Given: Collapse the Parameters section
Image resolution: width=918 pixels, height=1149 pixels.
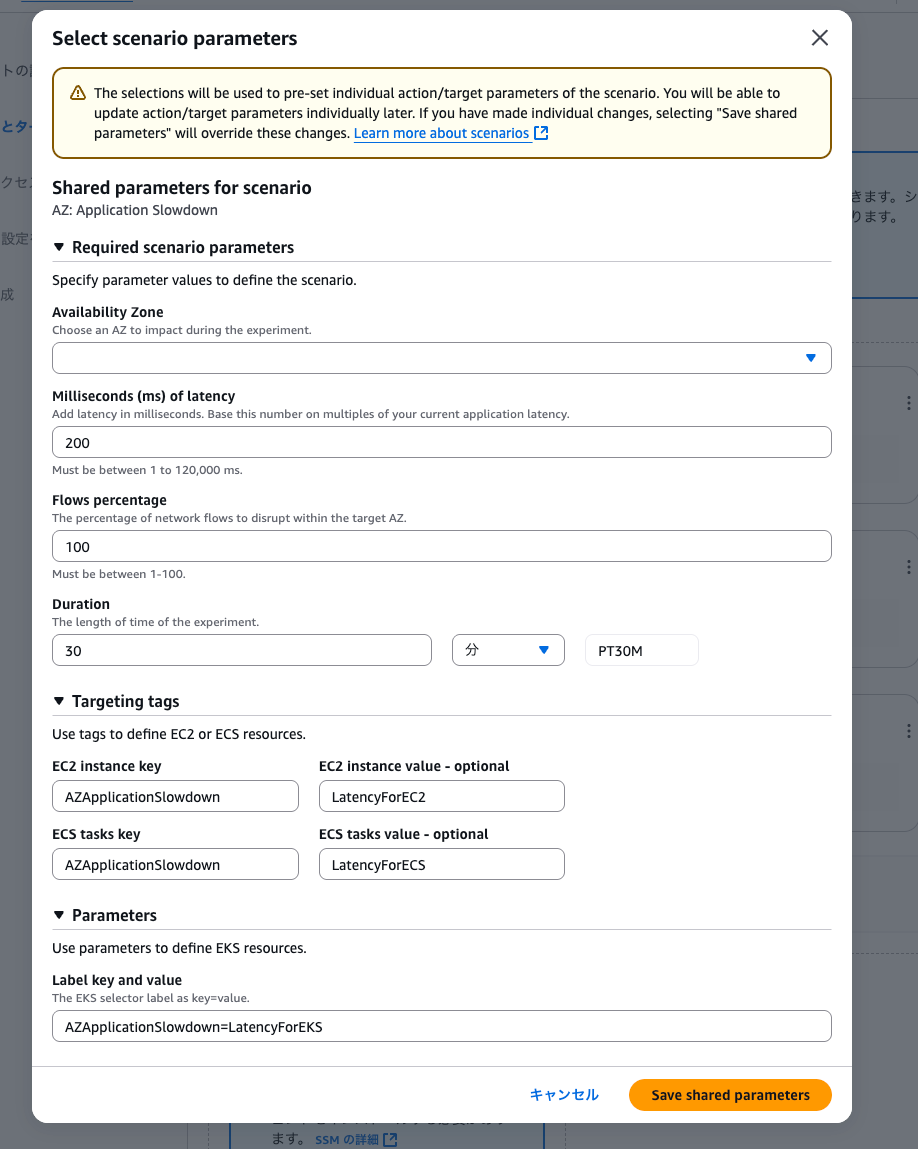Looking at the screenshot, I should coord(59,915).
